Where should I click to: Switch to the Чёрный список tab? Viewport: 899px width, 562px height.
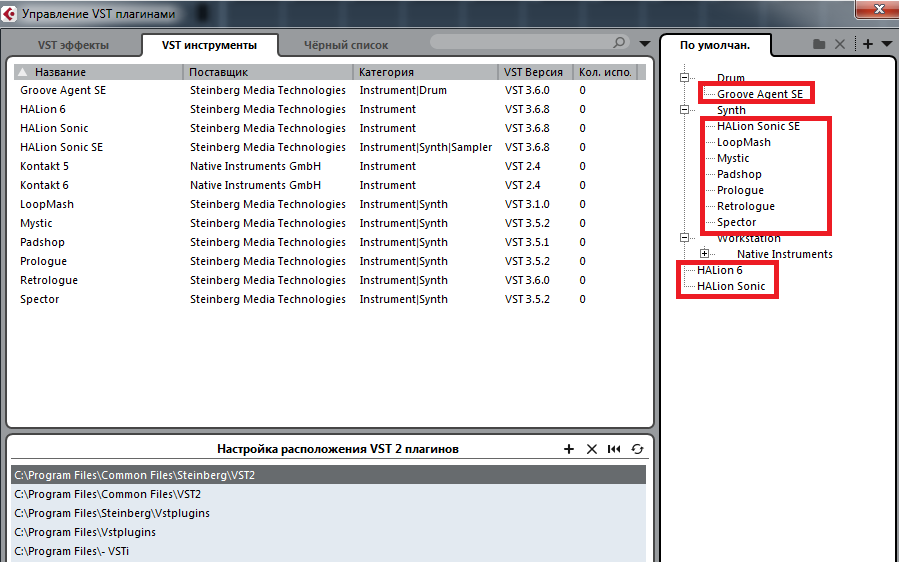[x=346, y=45]
